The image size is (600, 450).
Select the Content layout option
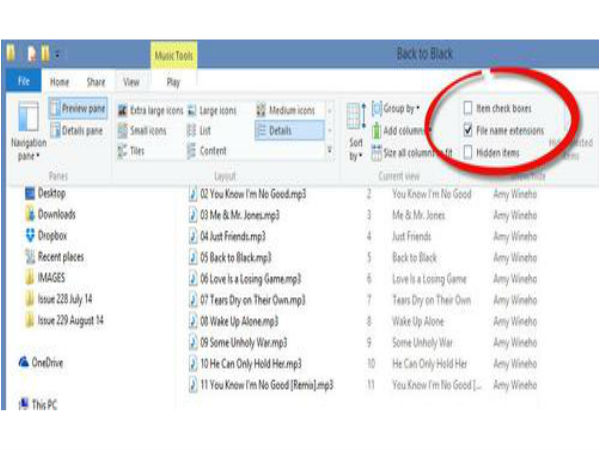coord(212,150)
